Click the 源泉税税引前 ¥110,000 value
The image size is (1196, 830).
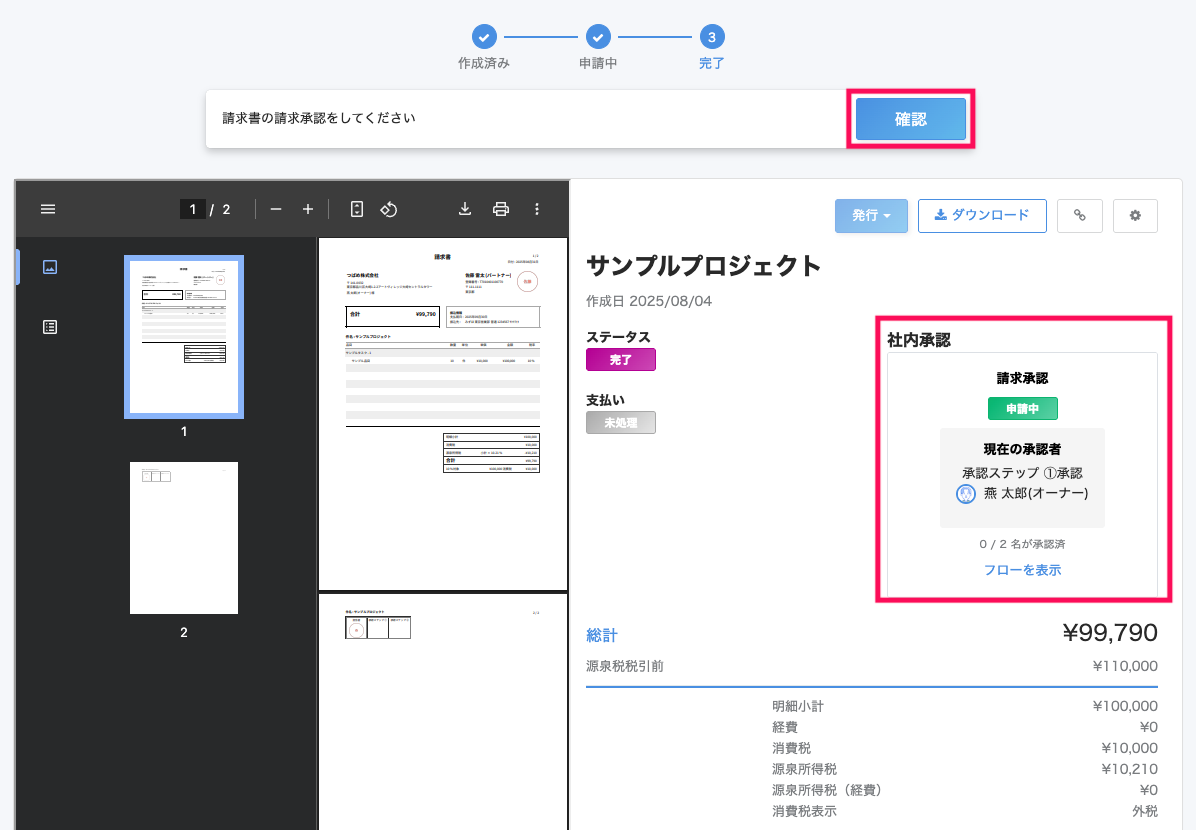tap(1125, 666)
